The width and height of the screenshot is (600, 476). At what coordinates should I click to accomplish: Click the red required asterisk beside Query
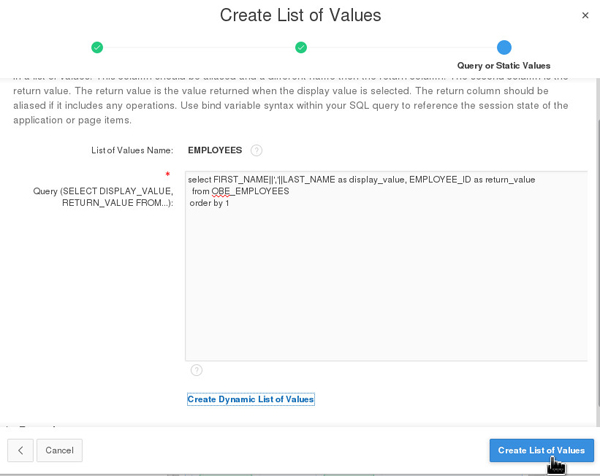click(168, 174)
